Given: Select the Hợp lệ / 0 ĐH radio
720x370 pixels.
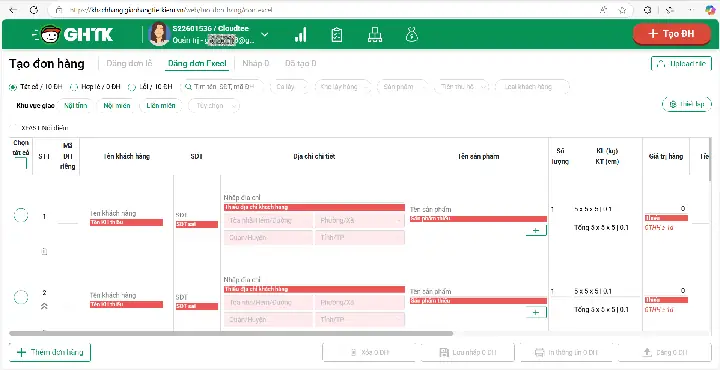Looking at the screenshot, I should (x=73, y=87).
